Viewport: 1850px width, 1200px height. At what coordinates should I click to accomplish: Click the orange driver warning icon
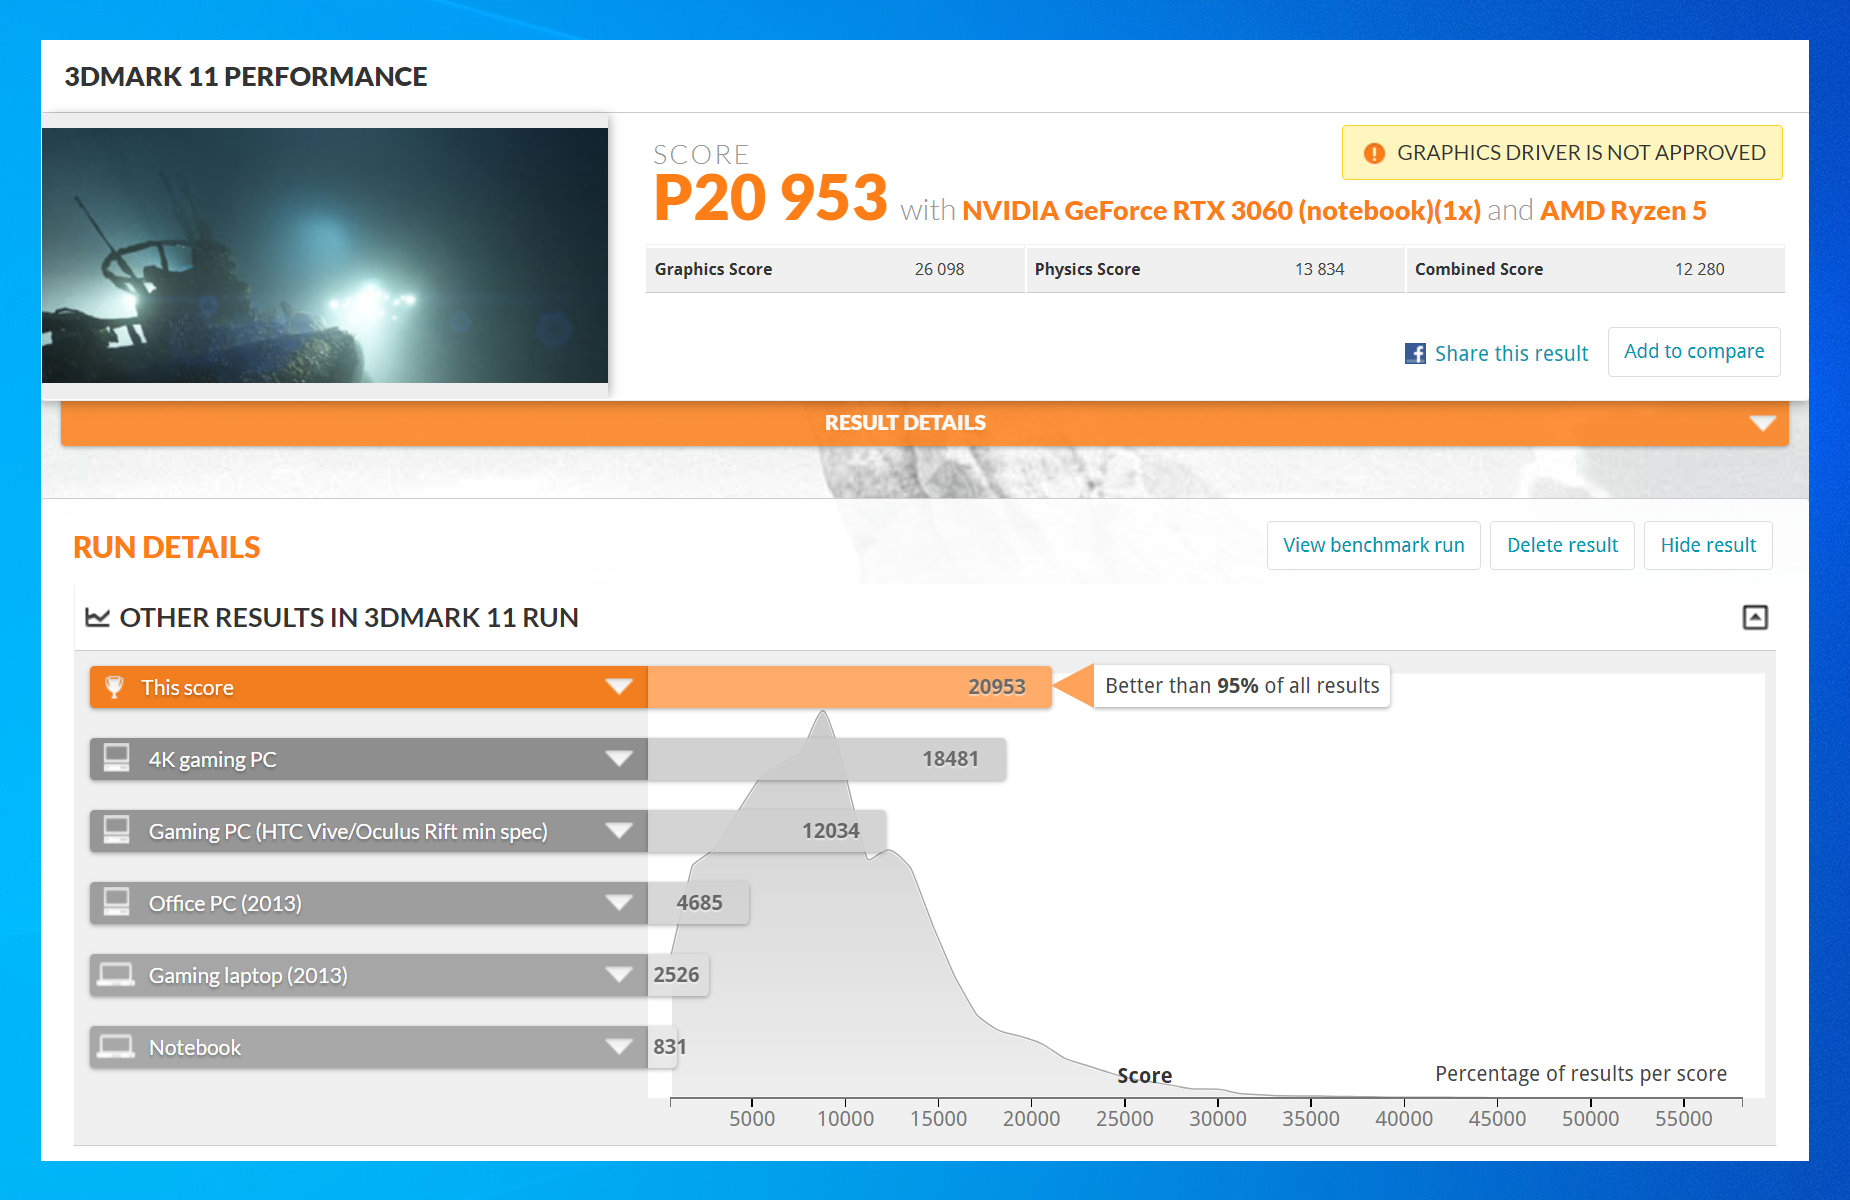coord(1374,153)
